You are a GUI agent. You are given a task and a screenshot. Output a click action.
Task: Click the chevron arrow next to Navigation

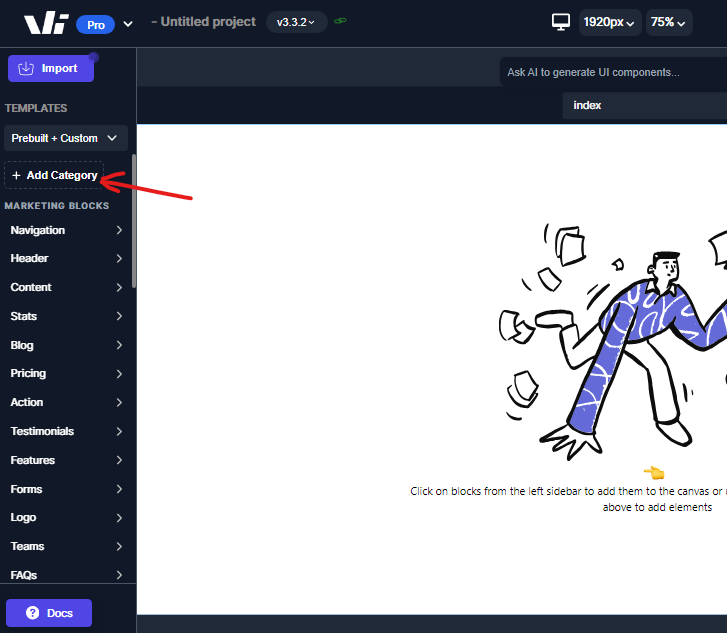point(119,230)
